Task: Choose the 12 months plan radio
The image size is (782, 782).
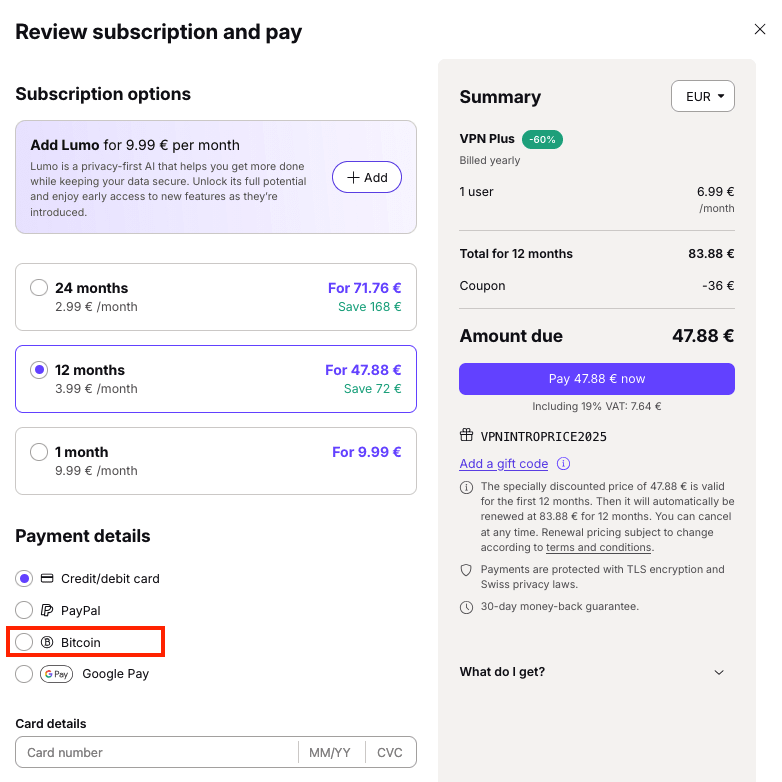Action: coord(39,370)
